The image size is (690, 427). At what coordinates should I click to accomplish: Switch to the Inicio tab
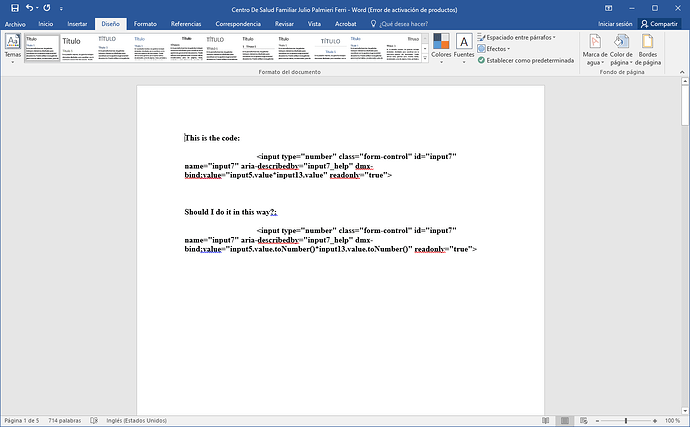click(x=46, y=24)
